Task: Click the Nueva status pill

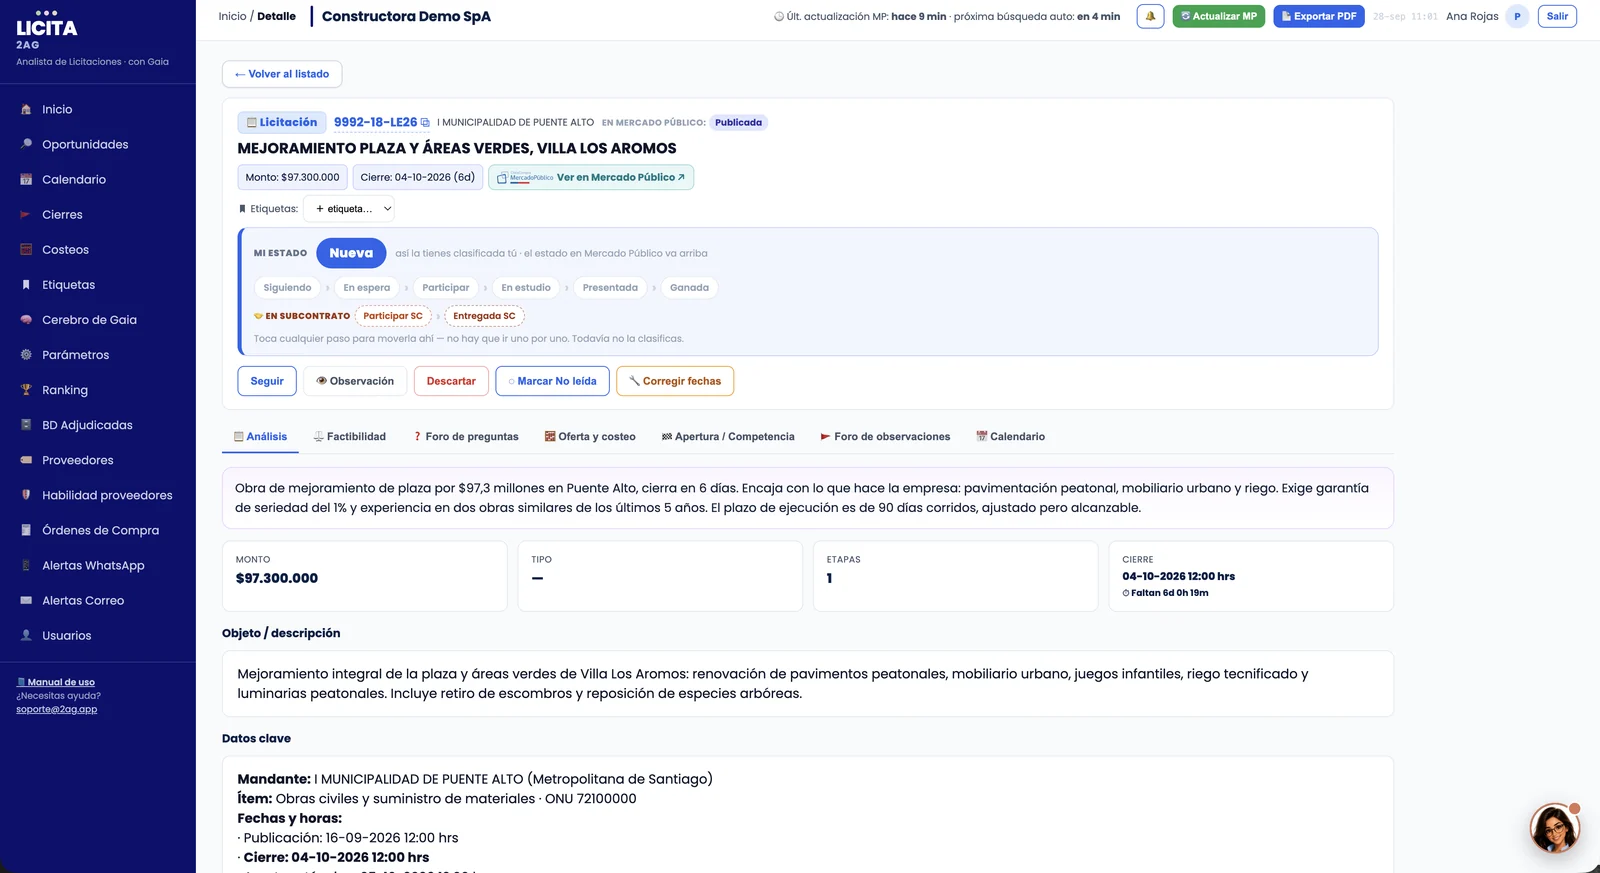Action: 351,253
